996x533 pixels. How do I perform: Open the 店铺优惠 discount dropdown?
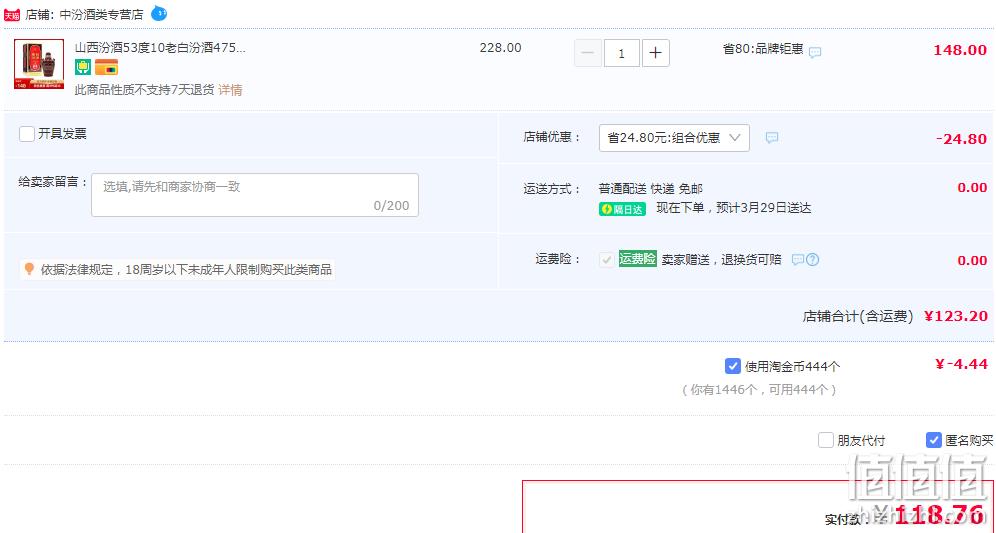[674, 138]
